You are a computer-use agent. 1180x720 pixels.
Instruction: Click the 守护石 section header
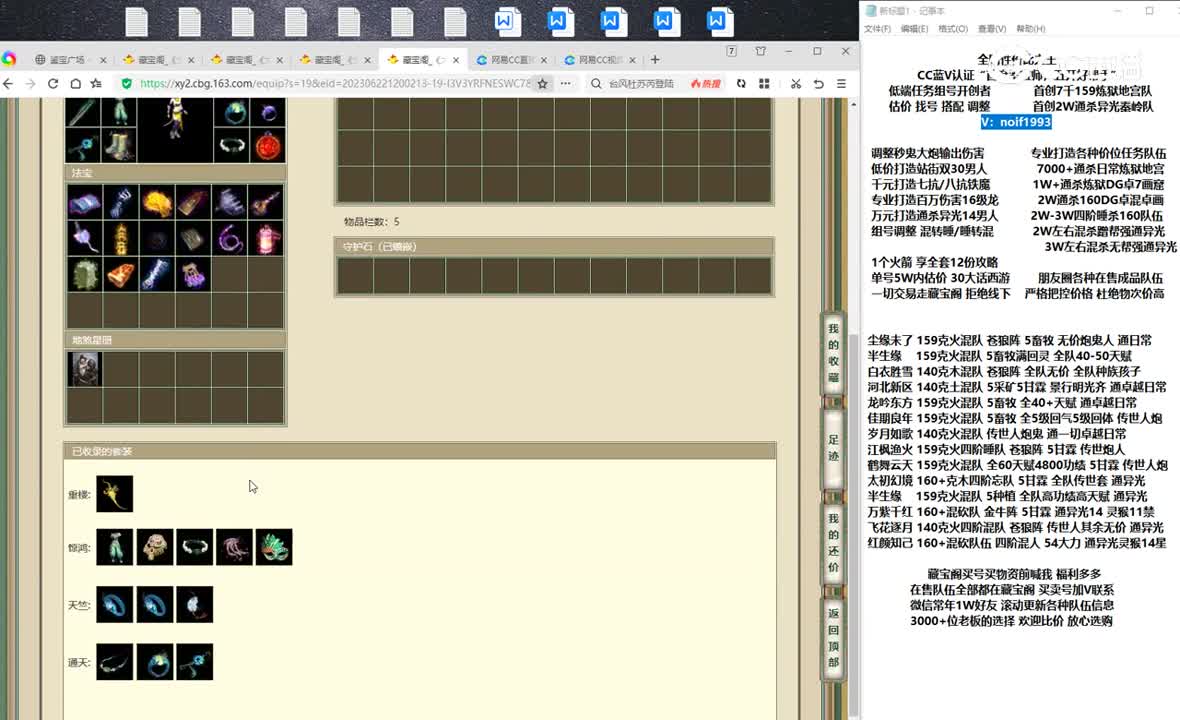tap(554, 247)
